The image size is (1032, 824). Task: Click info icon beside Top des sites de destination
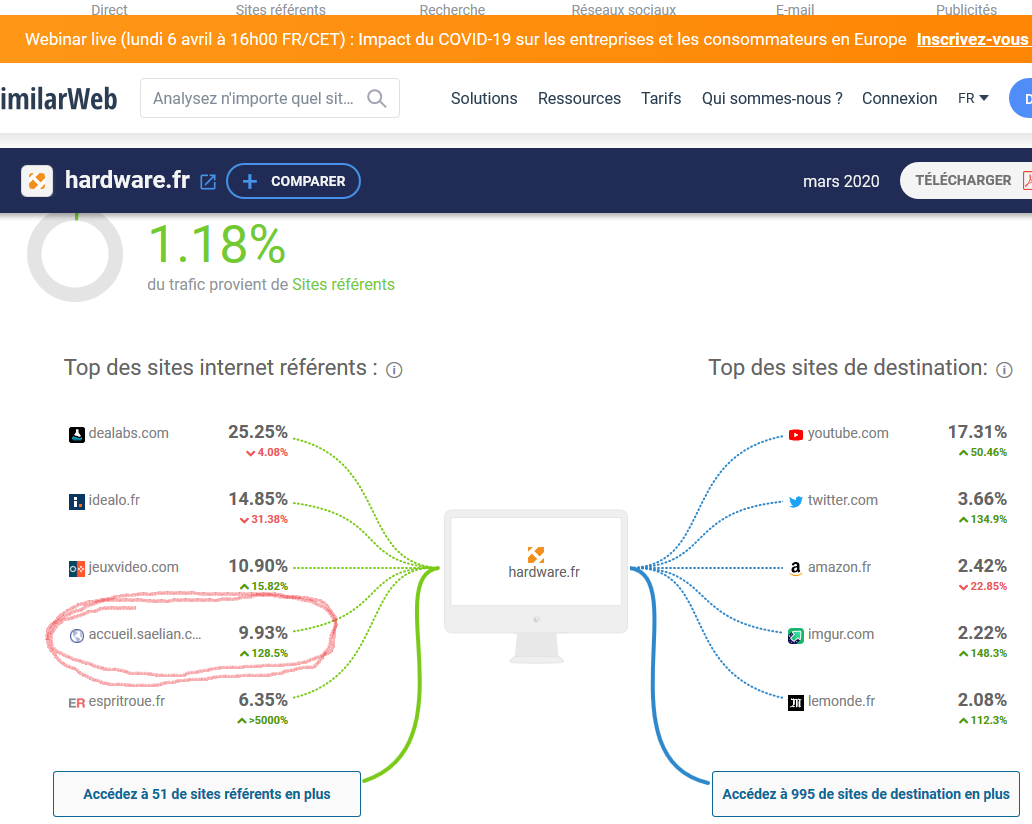(x=1004, y=370)
